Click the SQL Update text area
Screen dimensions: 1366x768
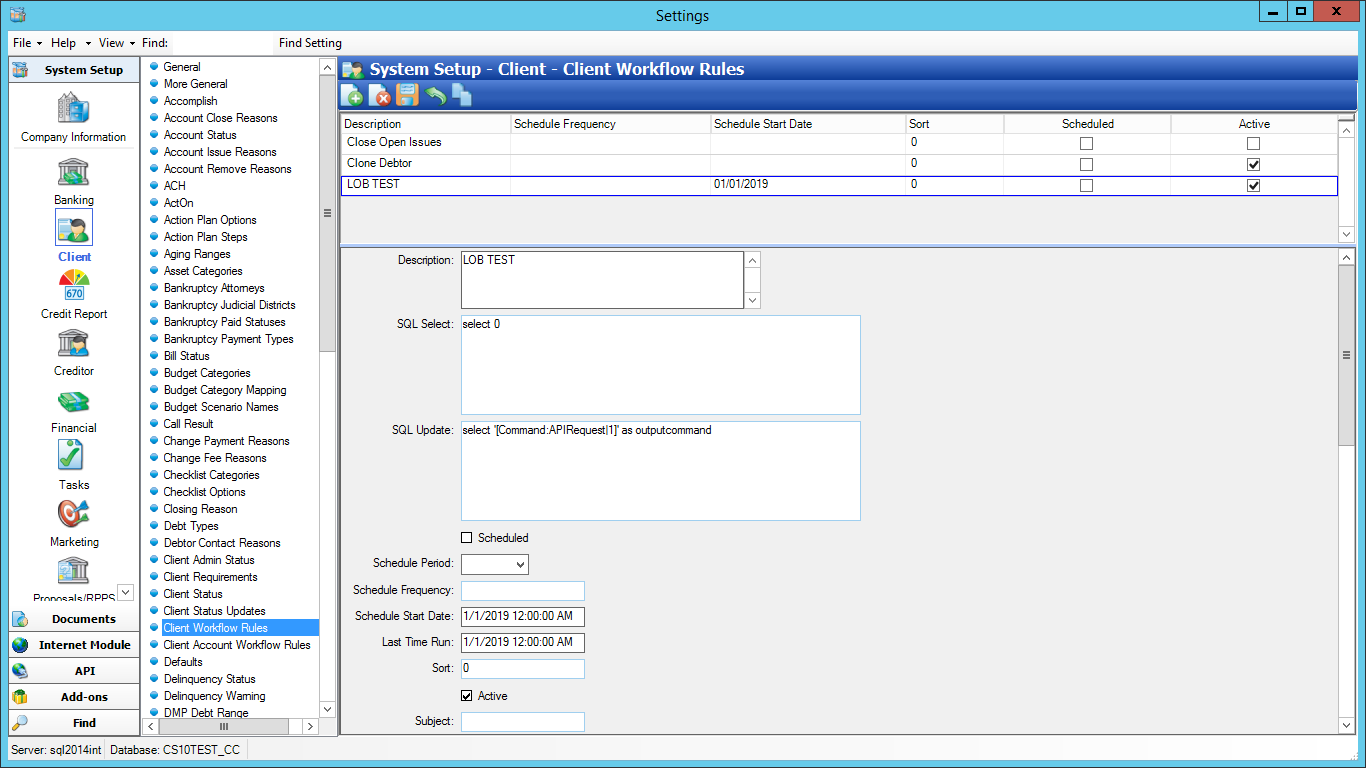tap(660, 471)
